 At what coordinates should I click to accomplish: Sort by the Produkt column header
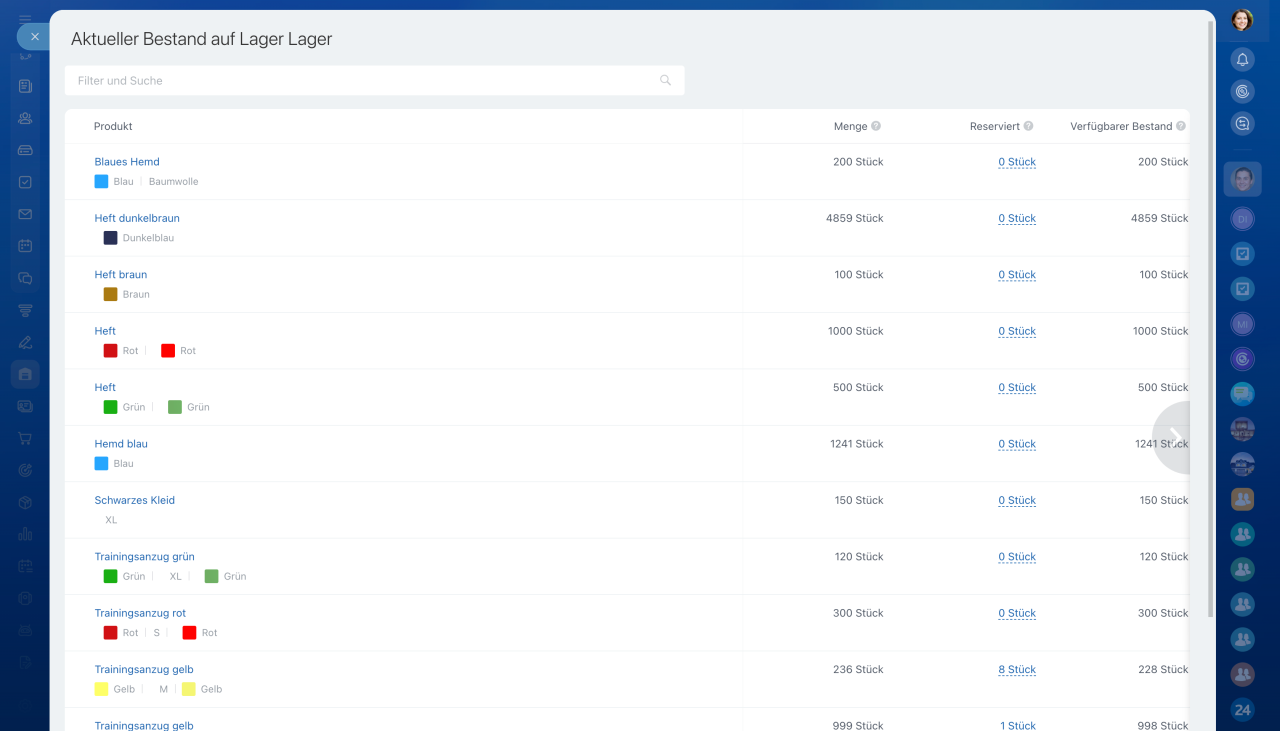tap(113, 127)
